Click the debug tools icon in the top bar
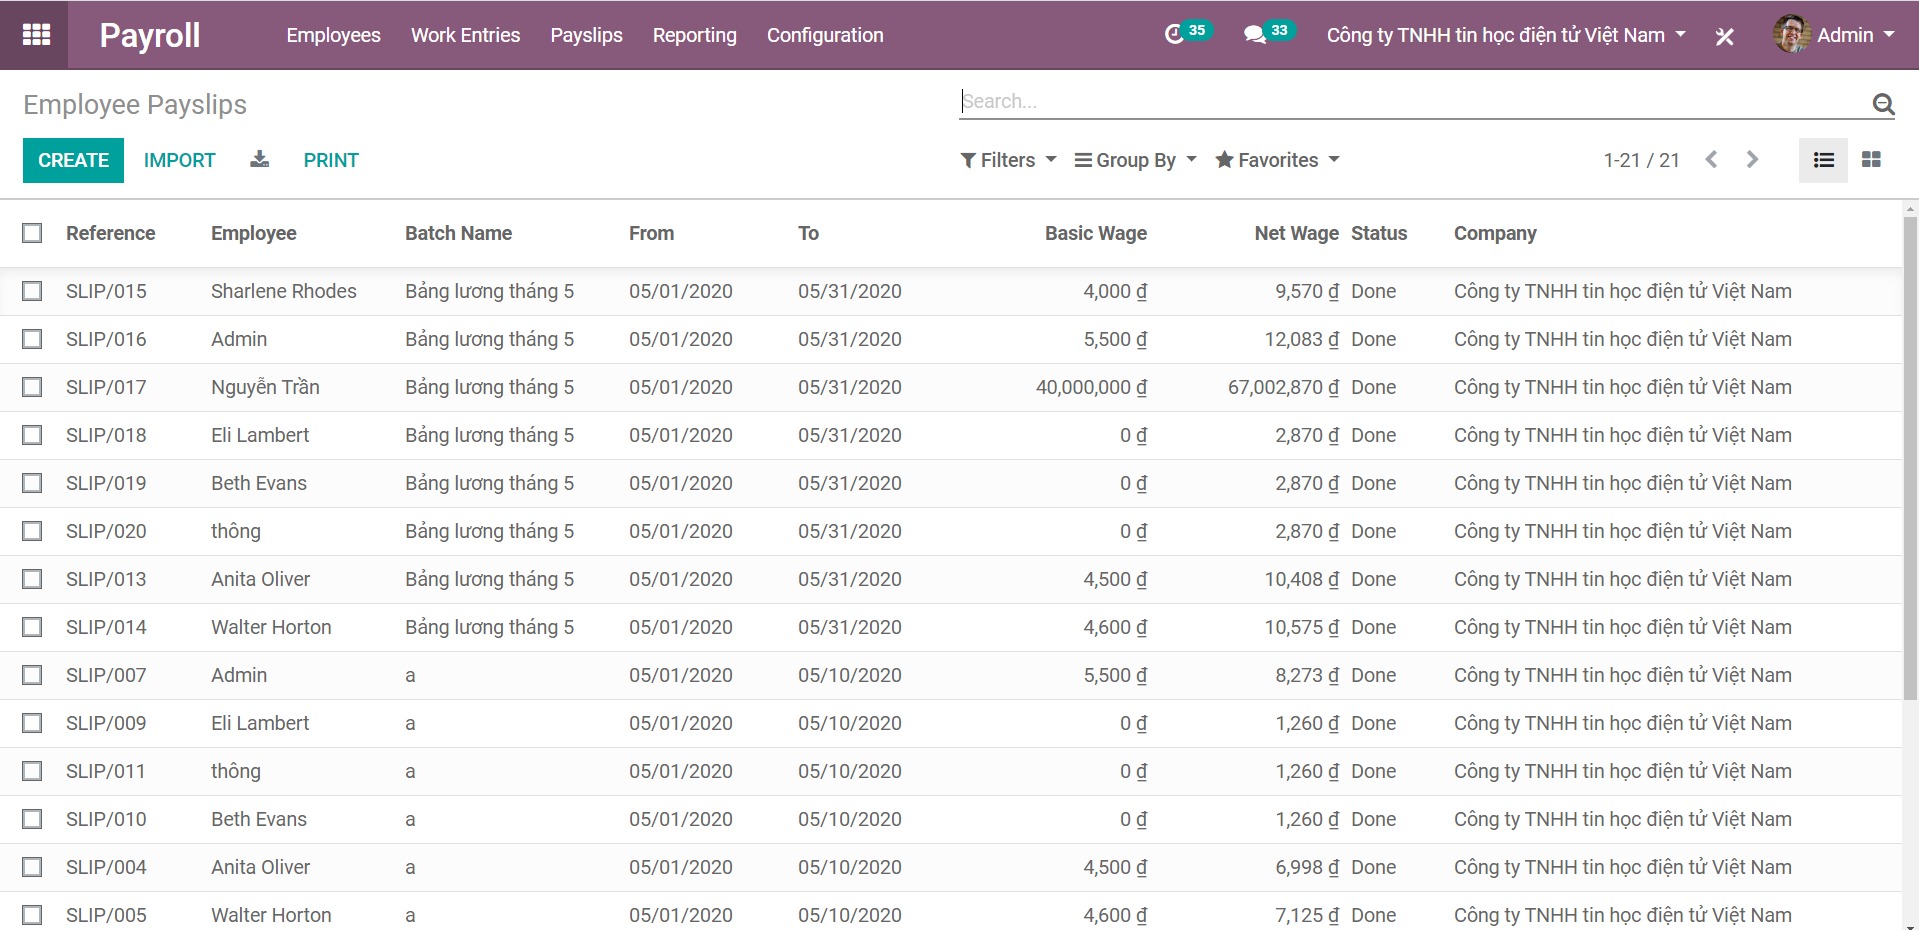Image resolution: width=1919 pixels, height=930 pixels. 1724,37
